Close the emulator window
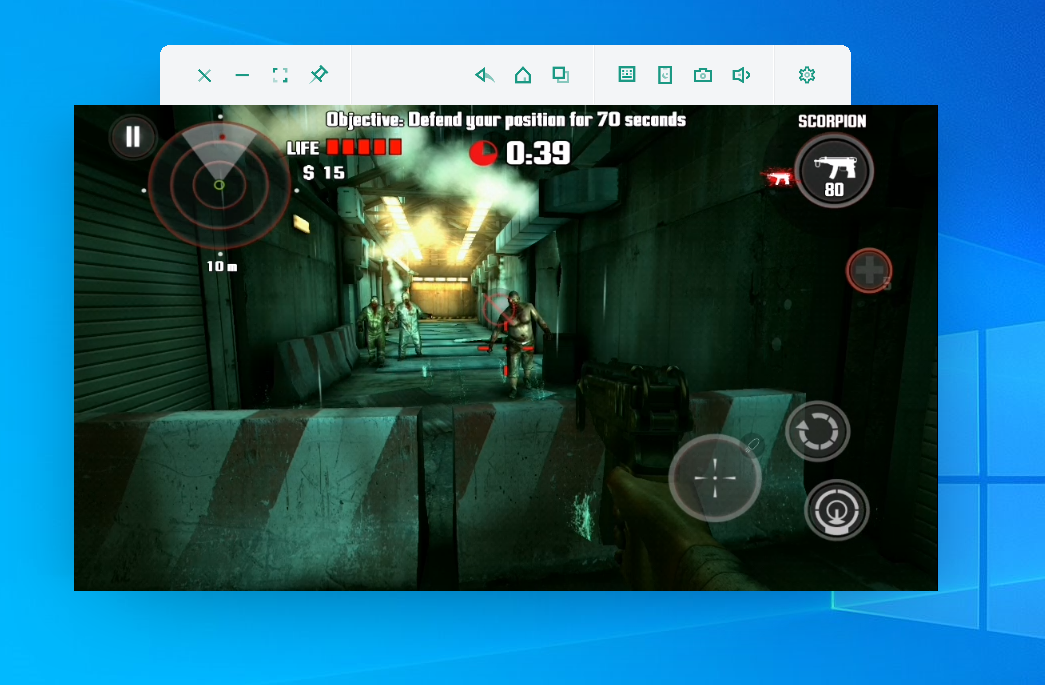1045x685 pixels. (x=205, y=75)
